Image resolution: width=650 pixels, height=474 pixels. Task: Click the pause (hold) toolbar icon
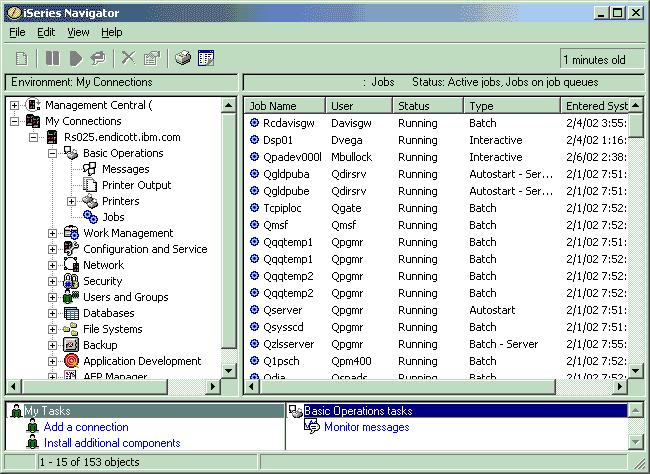pos(52,58)
